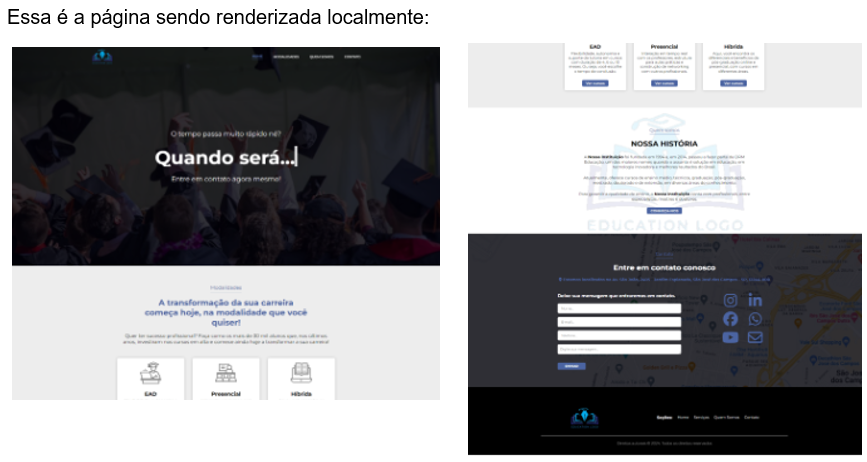Click the Presencial classroom icon

[x=226, y=374]
